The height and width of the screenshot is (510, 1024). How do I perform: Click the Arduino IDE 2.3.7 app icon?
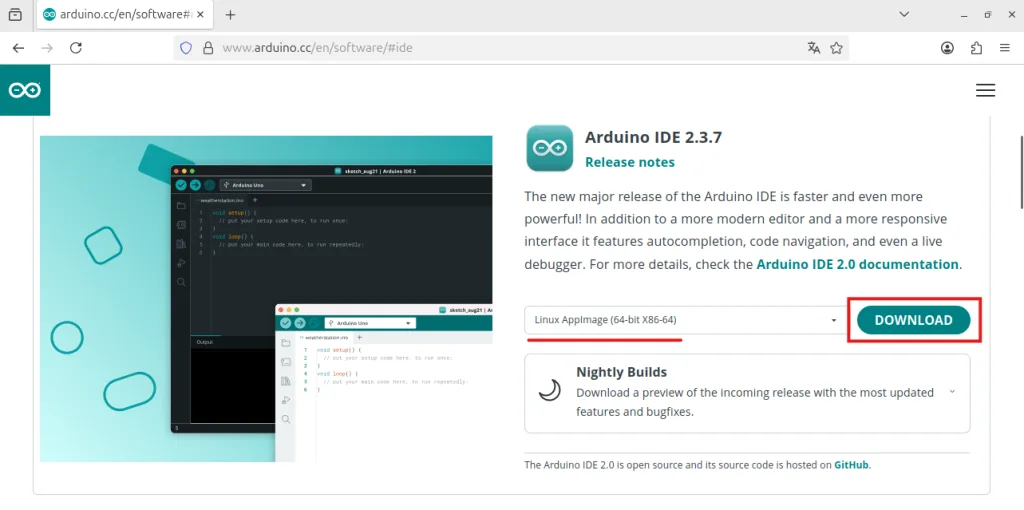click(x=549, y=149)
